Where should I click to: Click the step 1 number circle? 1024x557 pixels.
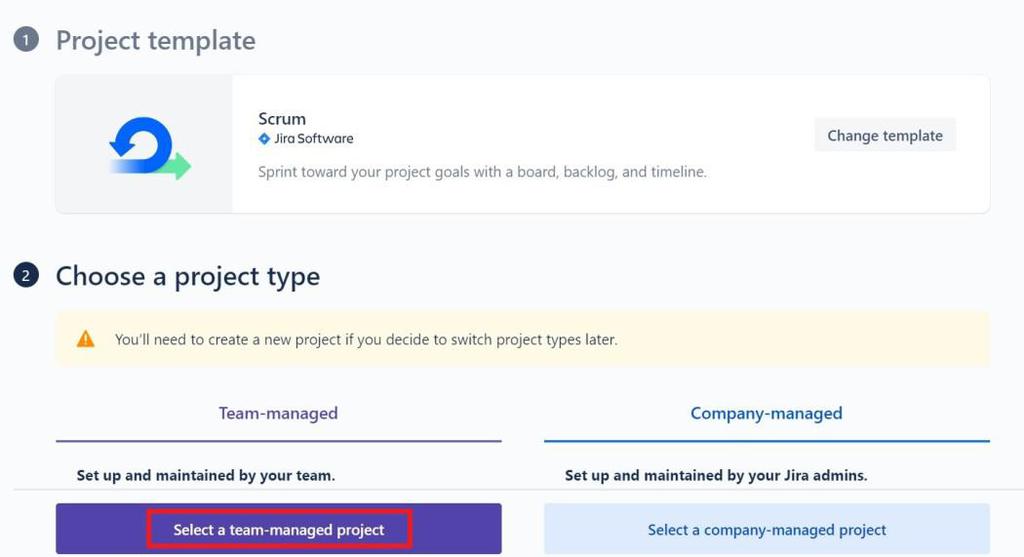[x=26, y=40]
